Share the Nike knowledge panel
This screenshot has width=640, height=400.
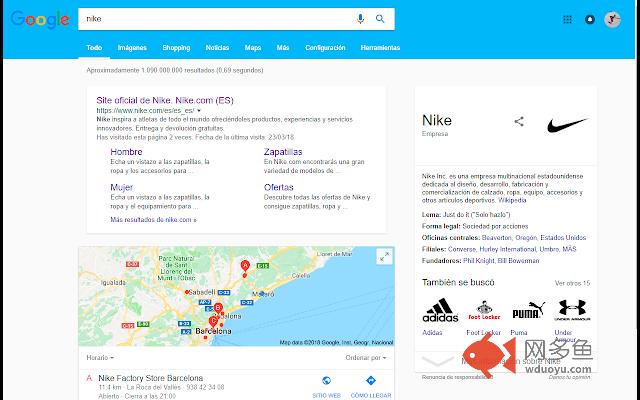click(x=519, y=121)
